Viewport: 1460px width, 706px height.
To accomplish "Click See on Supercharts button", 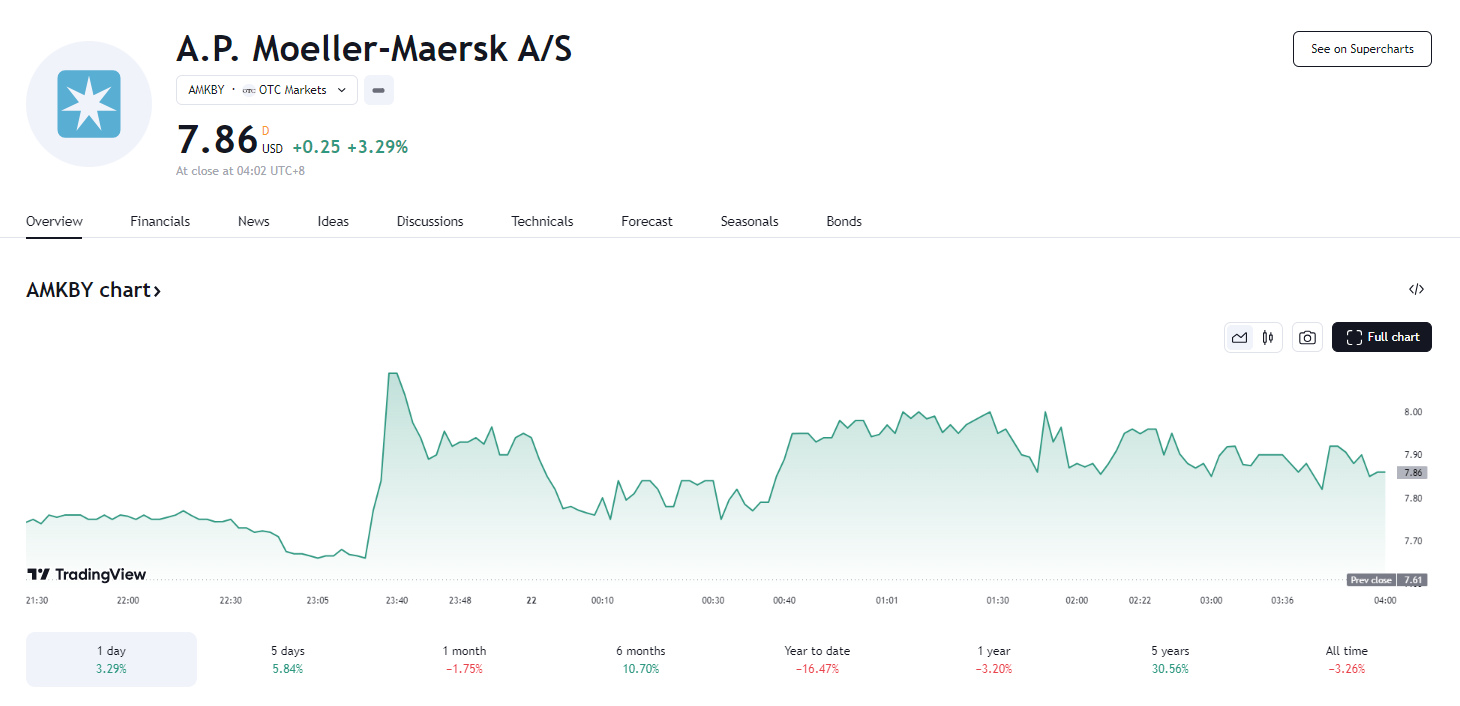I will pos(1362,49).
